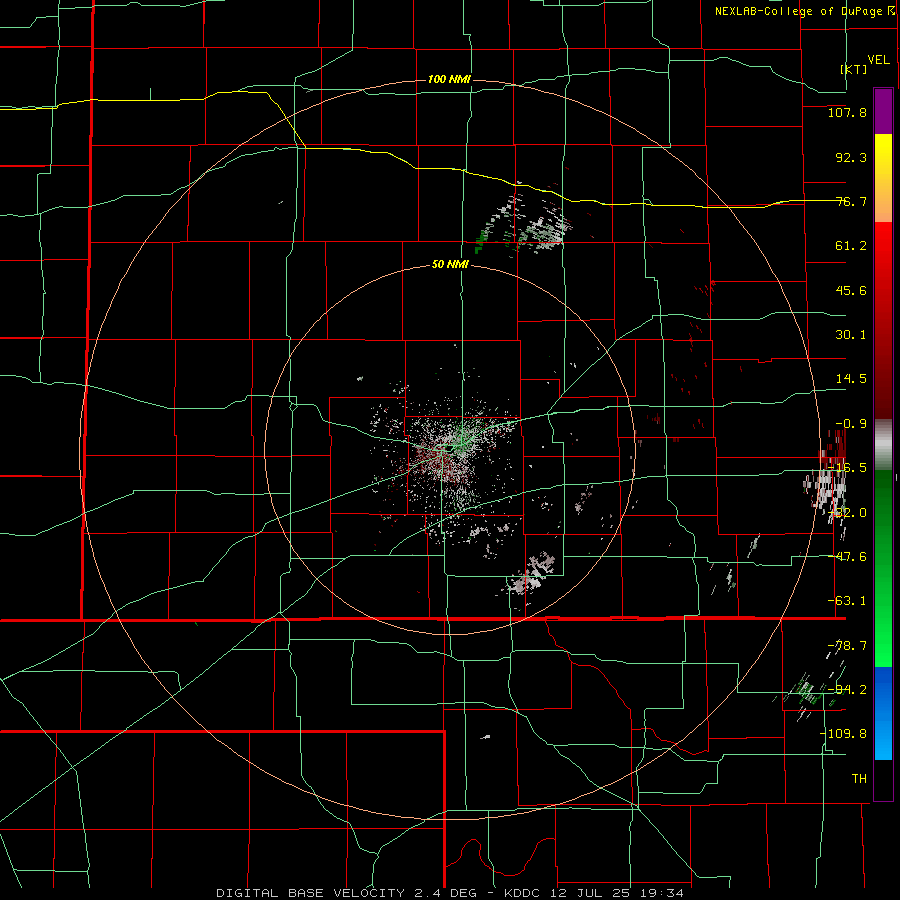The height and width of the screenshot is (900, 900).
Task: Click the 100 NMI range ring label
Action: (x=449, y=79)
